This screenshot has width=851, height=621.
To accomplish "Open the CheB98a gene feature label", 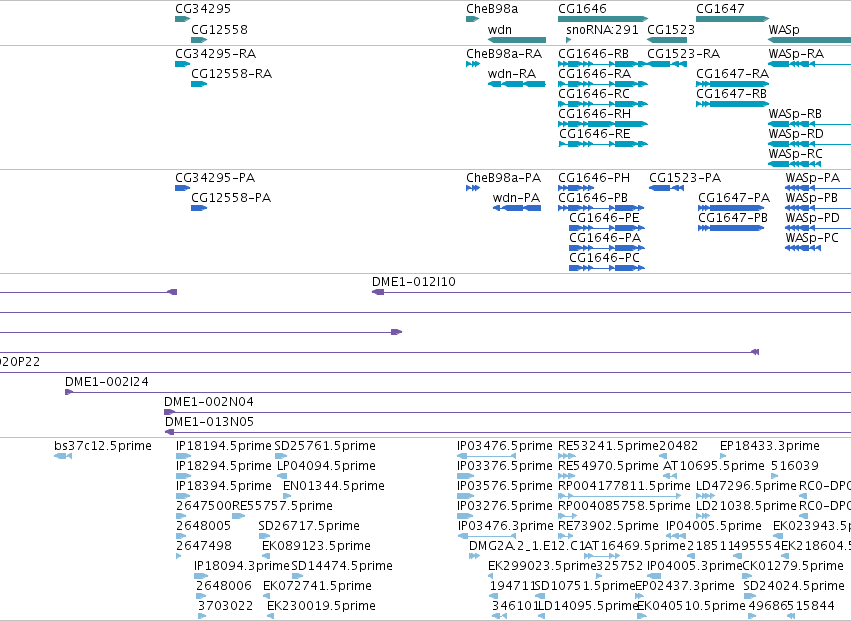I will click(x=492, y=9).
